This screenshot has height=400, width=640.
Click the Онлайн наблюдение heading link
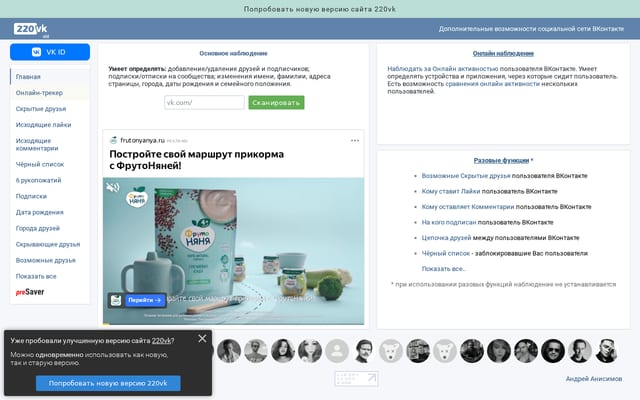pos(503,53)
